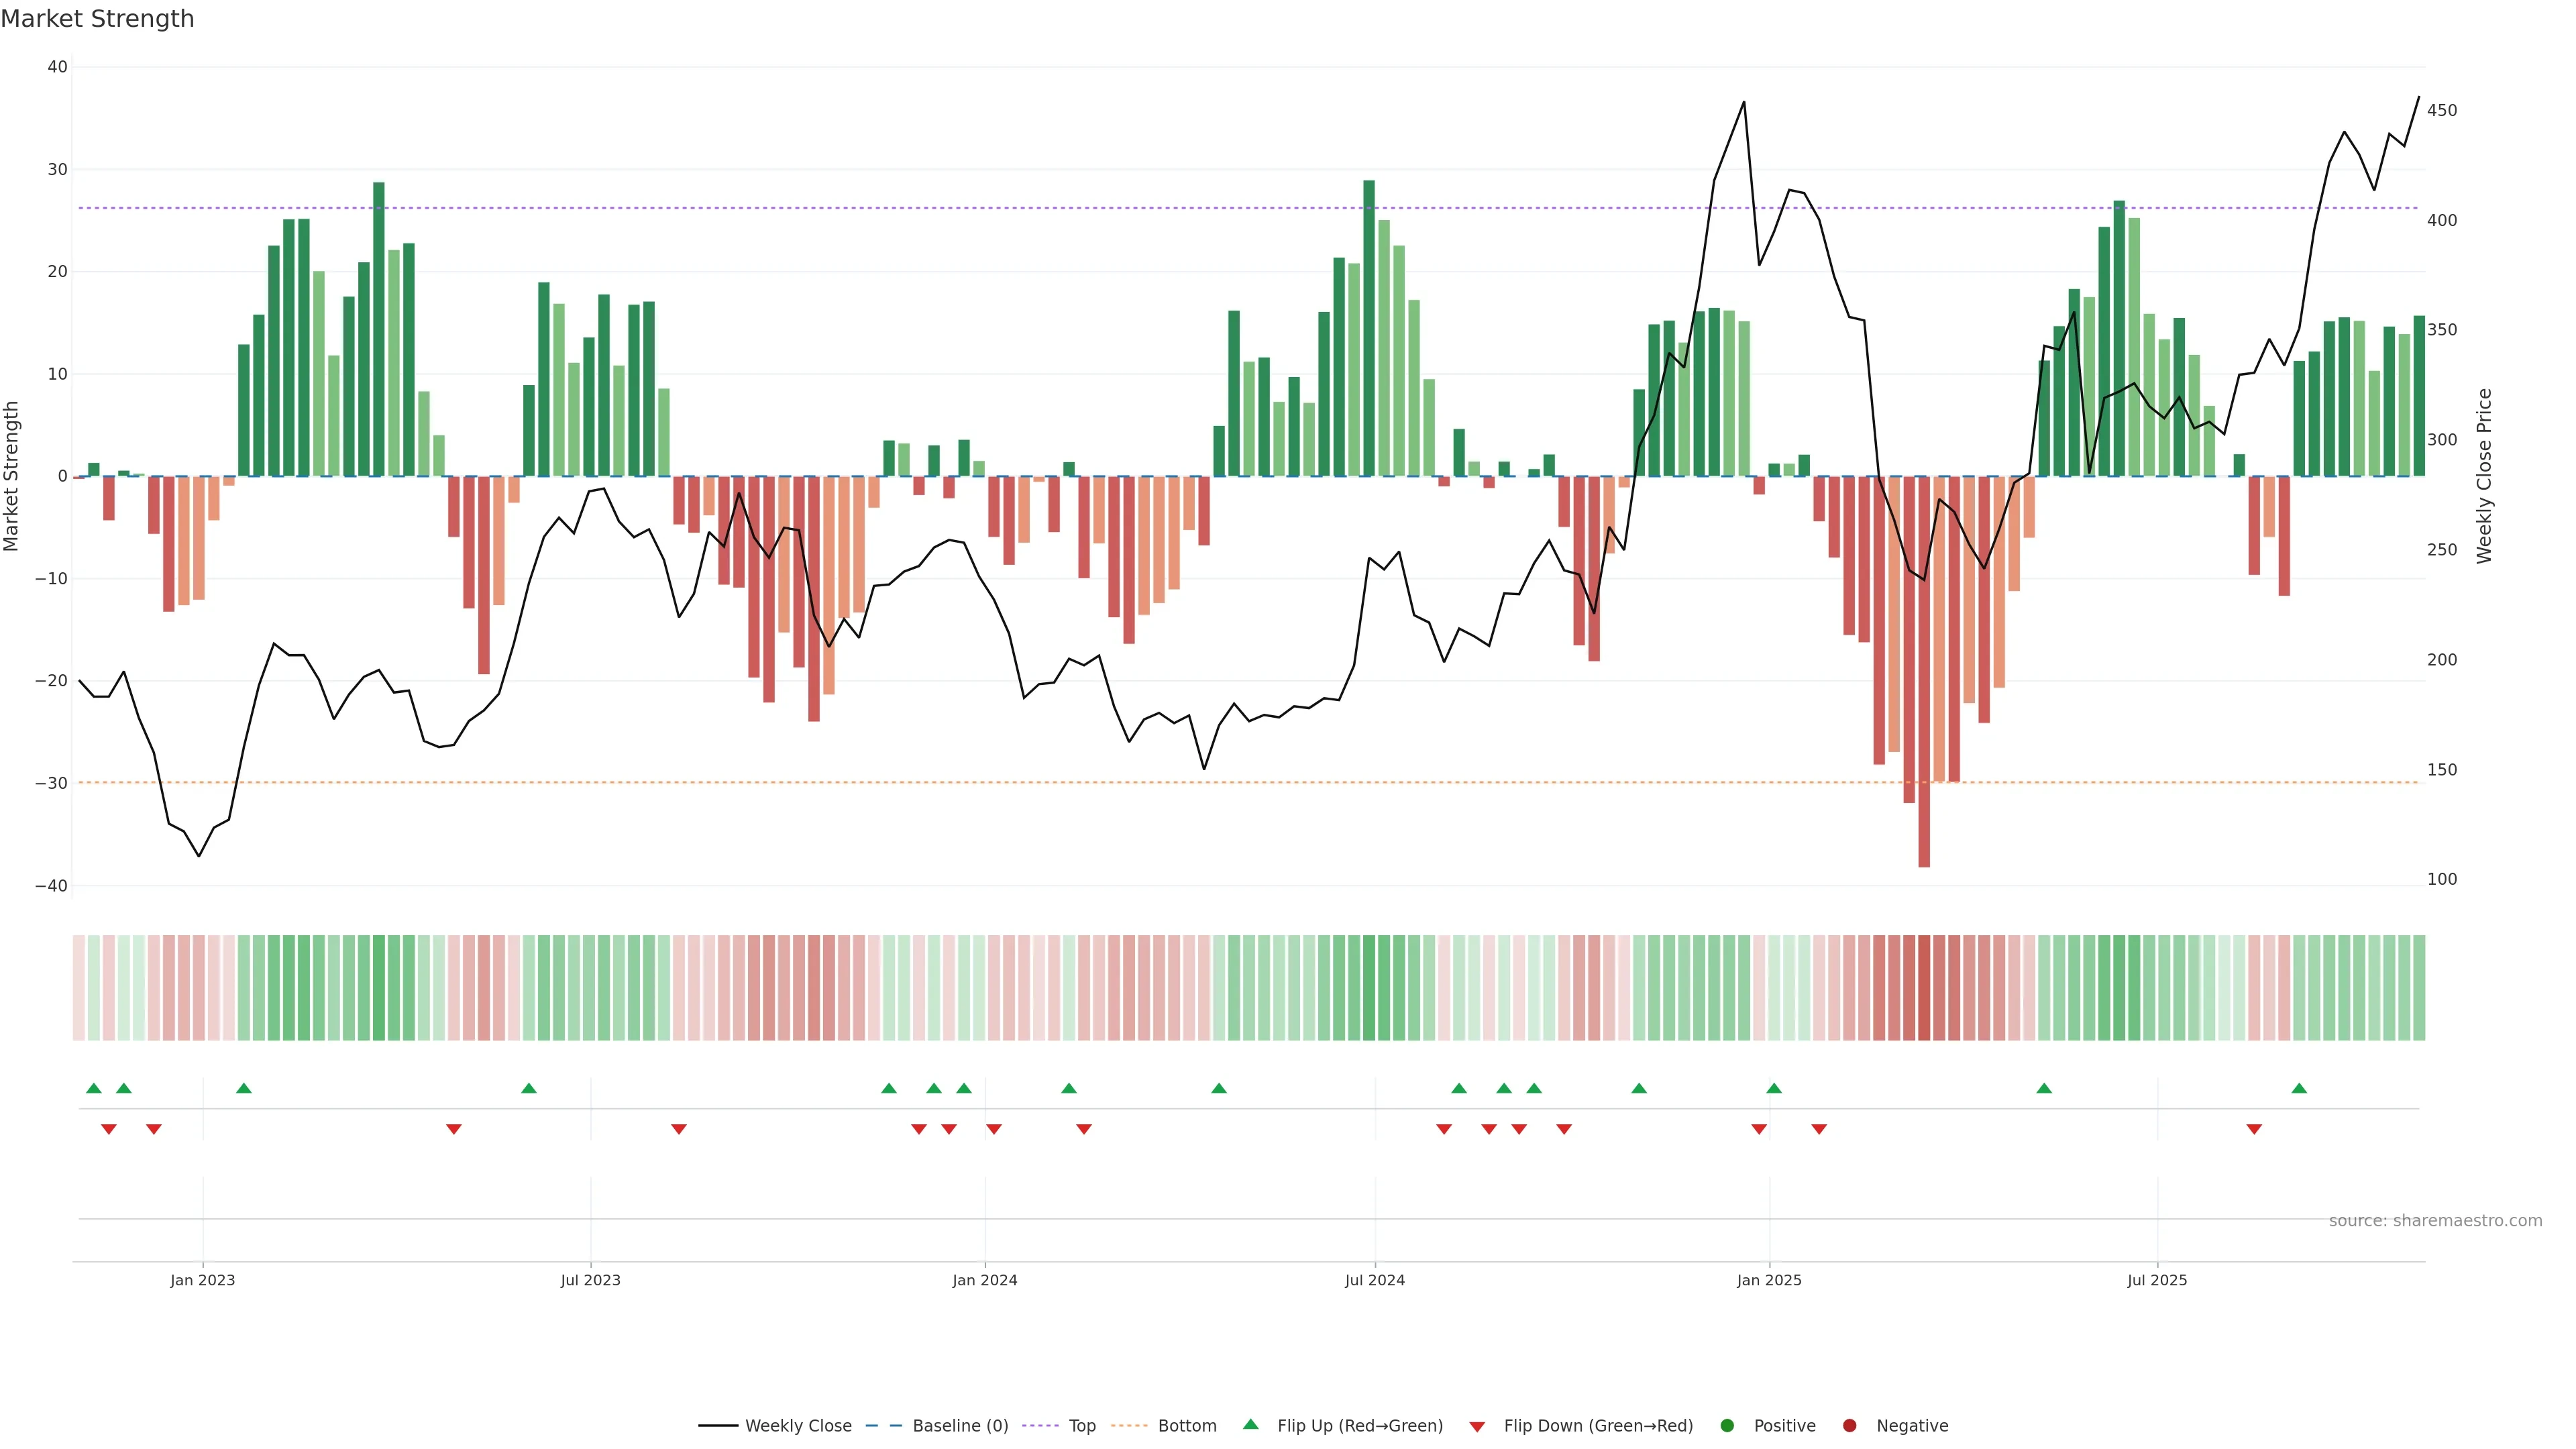This screenshot has width=2576, height=1449.
Task: Click the Weekly Close Price axis title
Action: [2484, 476]
